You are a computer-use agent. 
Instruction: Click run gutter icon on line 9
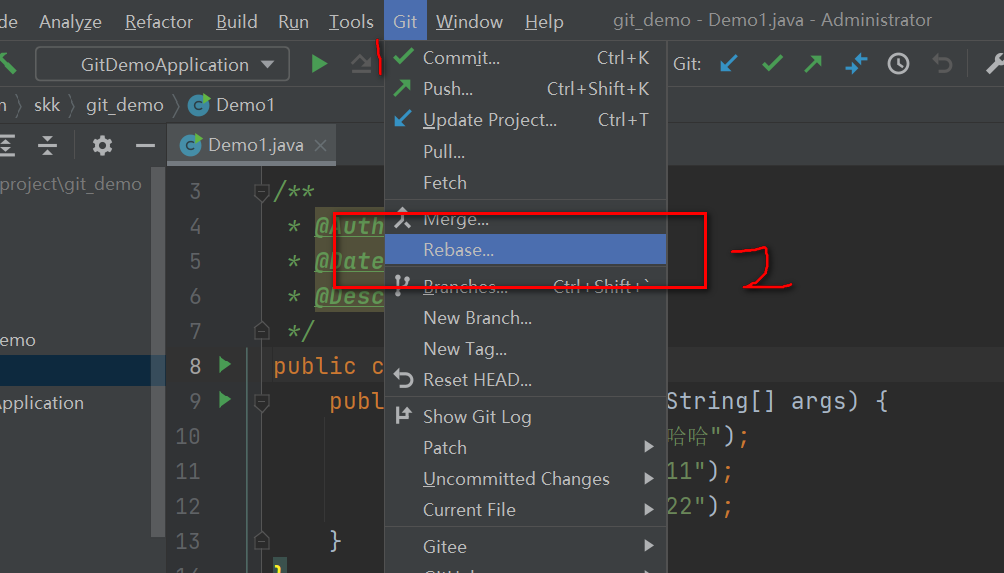click(x=225, y=400)
